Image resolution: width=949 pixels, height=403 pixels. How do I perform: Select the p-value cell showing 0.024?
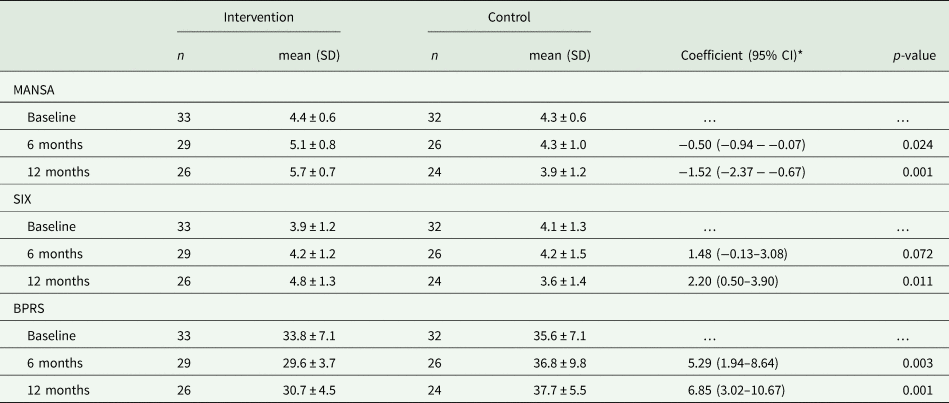click(917, 144)
